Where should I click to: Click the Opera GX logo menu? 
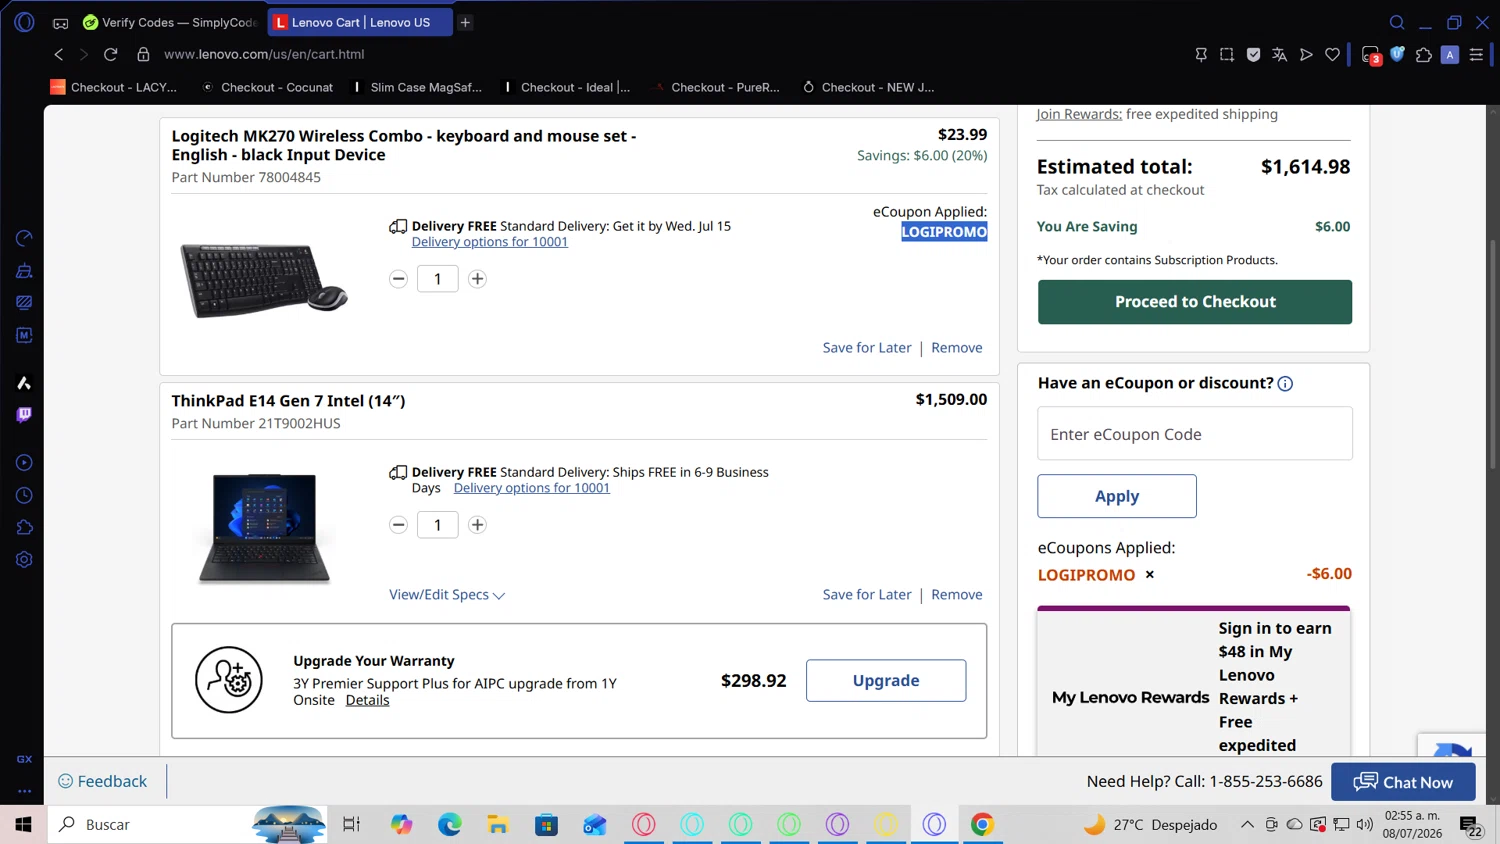[x=24, y=22]
